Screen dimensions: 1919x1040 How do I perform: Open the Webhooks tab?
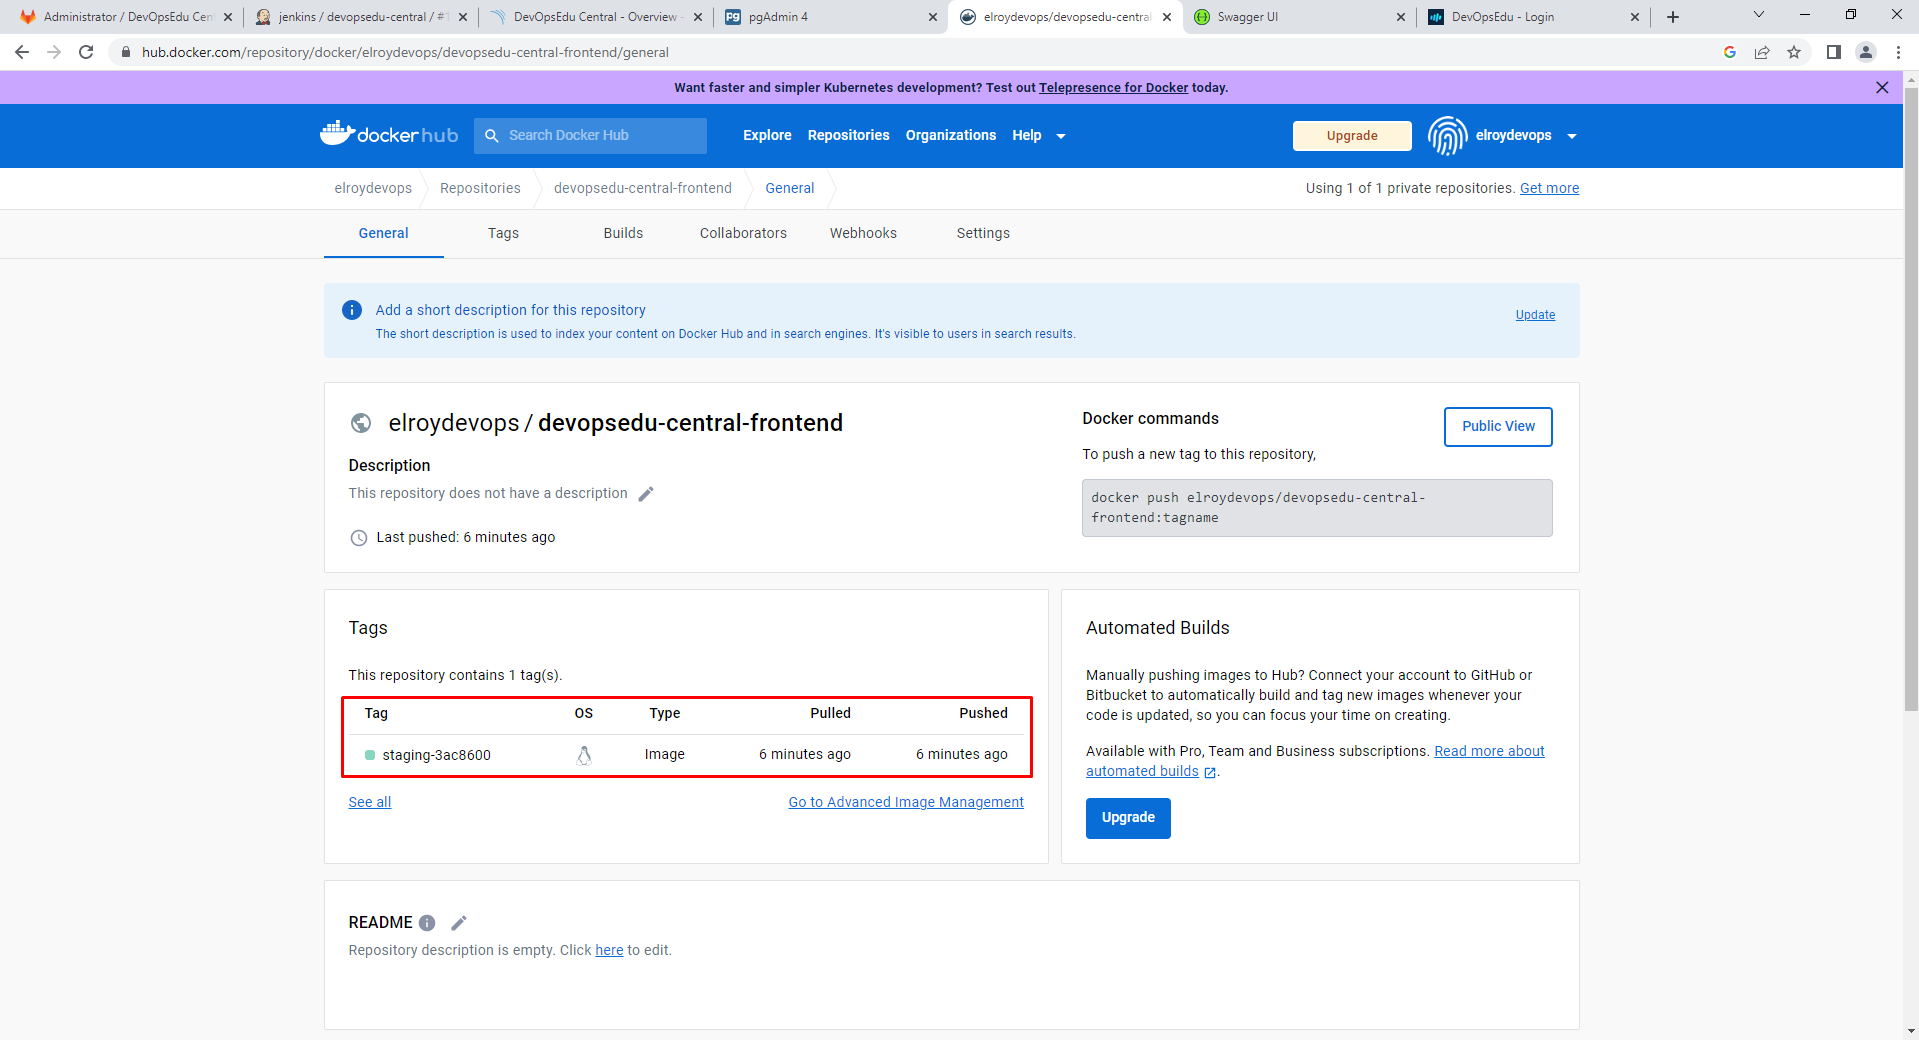coord(863,233)
